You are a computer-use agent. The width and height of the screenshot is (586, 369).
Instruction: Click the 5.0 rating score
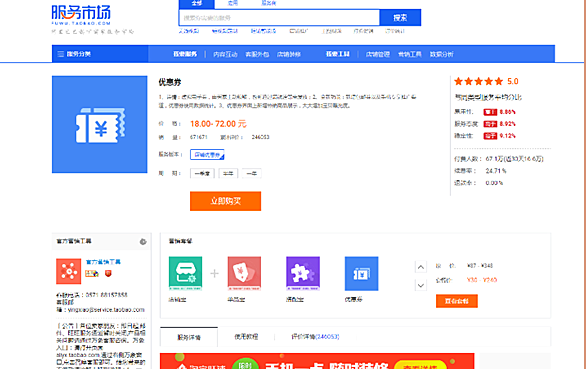click(x=513, y=82)
